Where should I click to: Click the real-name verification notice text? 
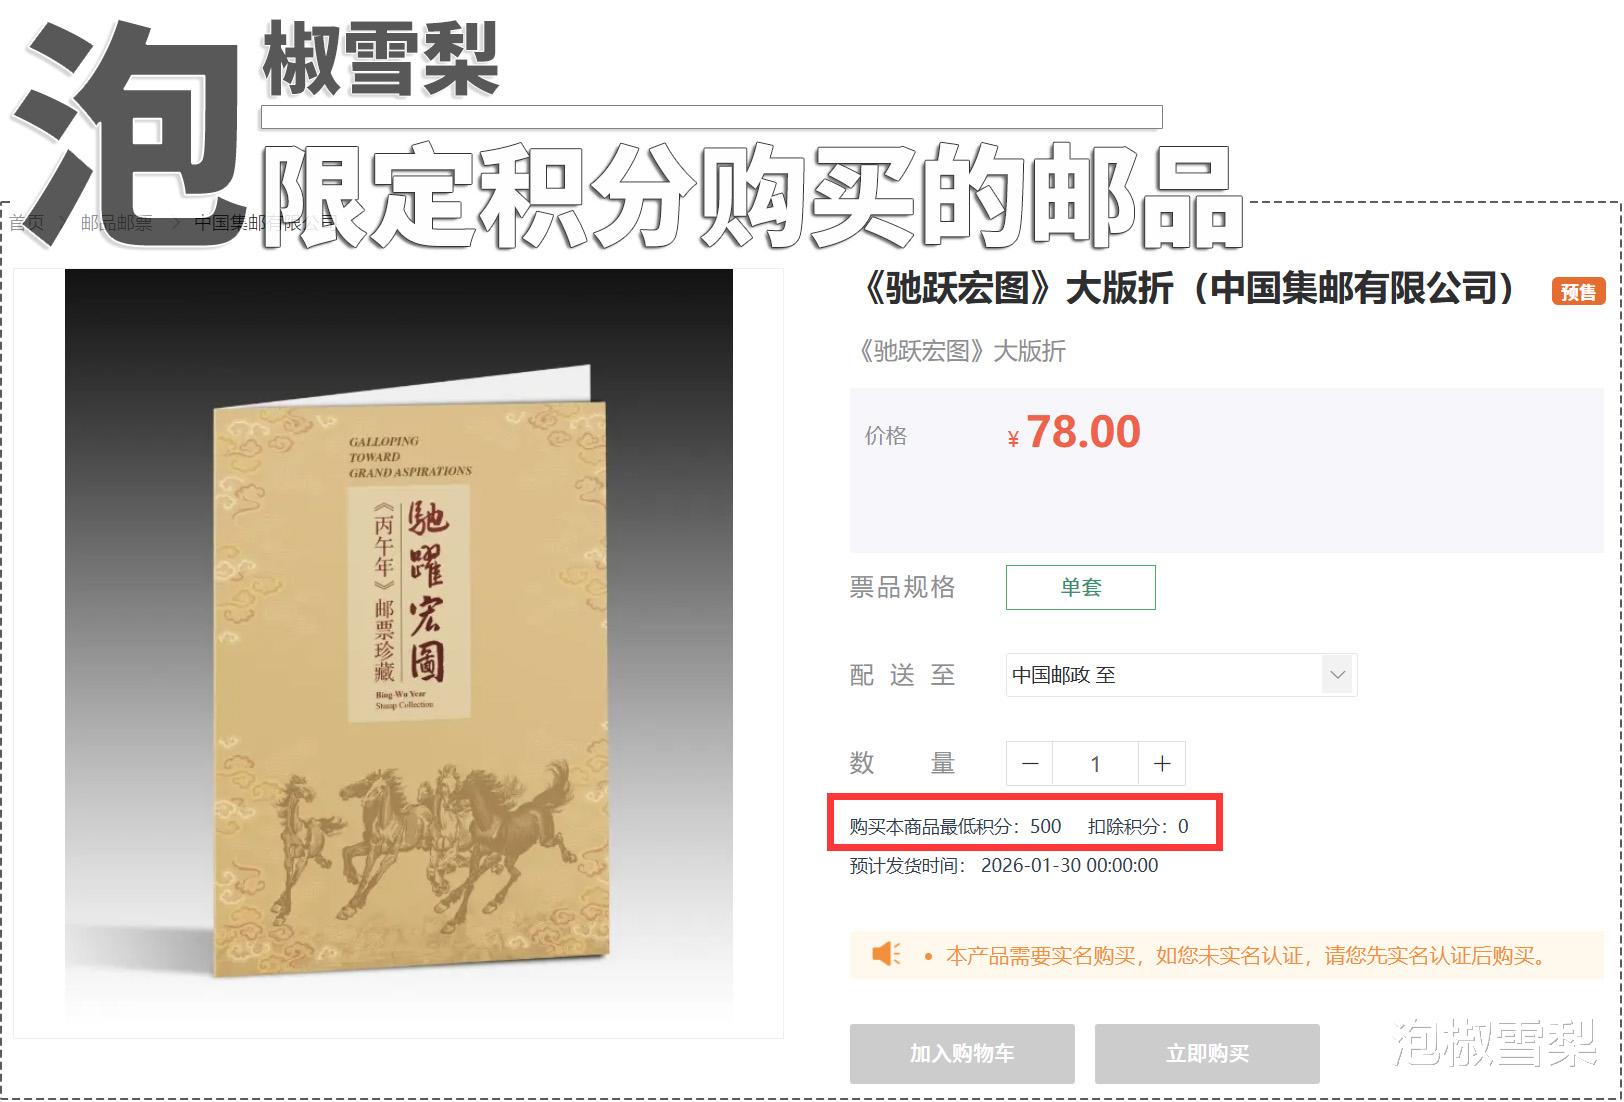click(1246, 956)
